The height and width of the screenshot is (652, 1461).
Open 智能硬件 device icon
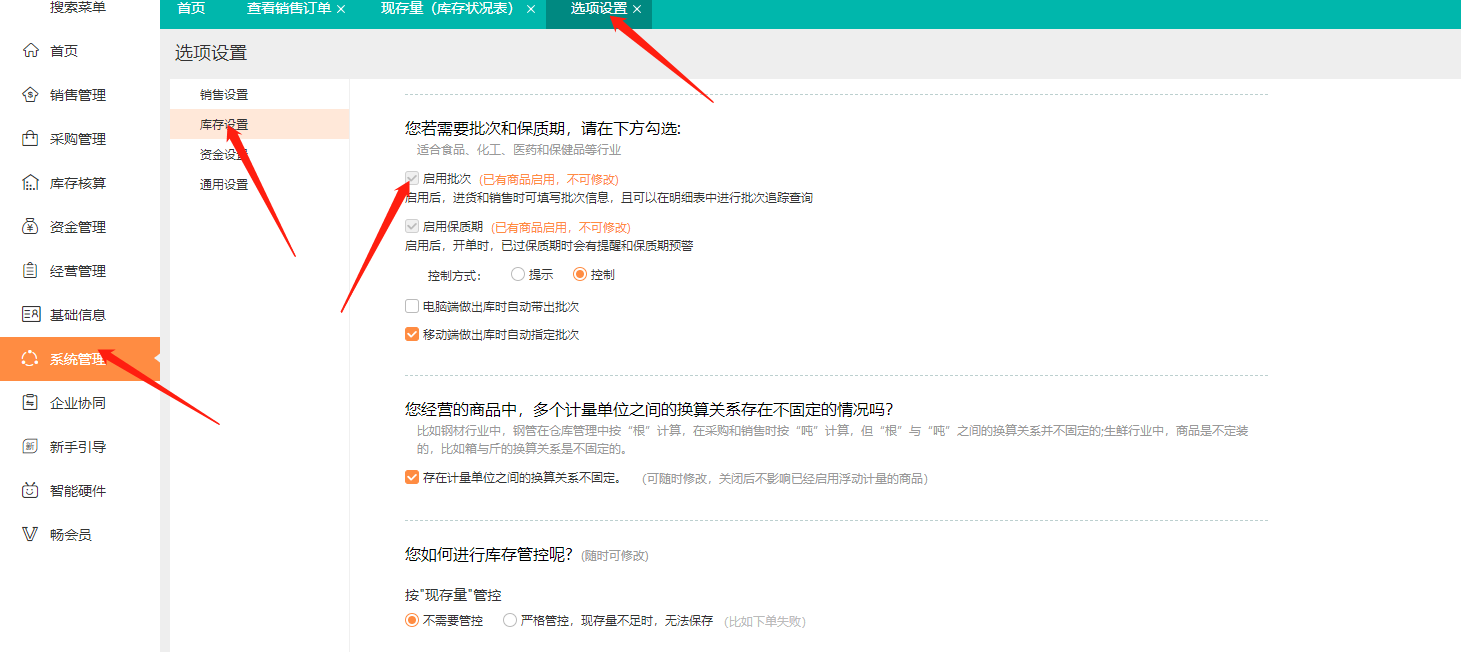click(30, 491)
